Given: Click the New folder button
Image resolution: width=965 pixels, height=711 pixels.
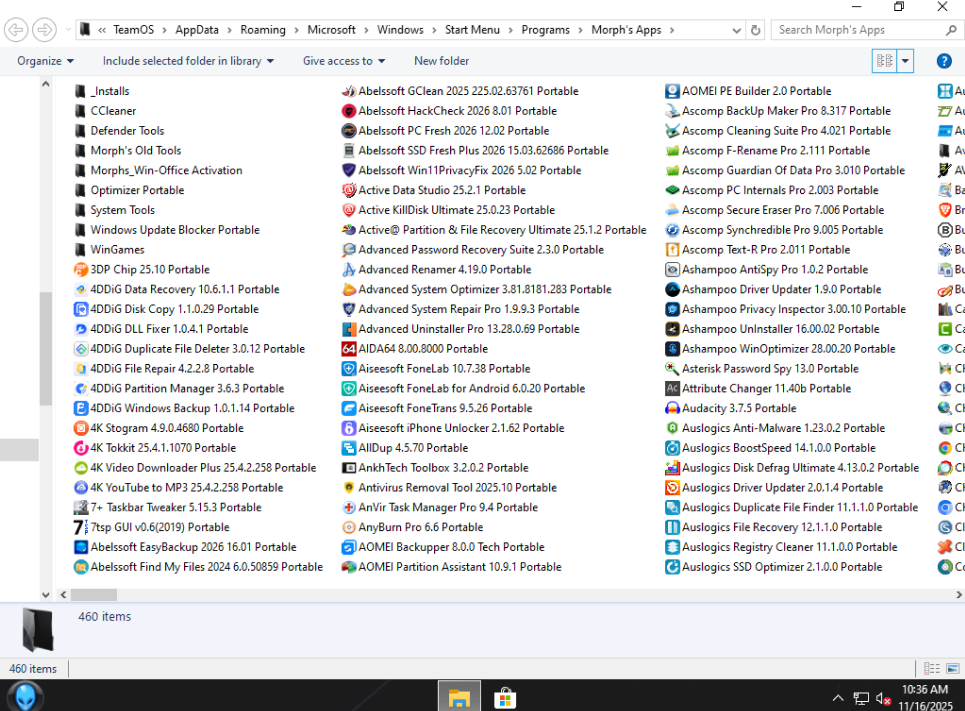Looking at the screenshot, I should tap(441, 61).
